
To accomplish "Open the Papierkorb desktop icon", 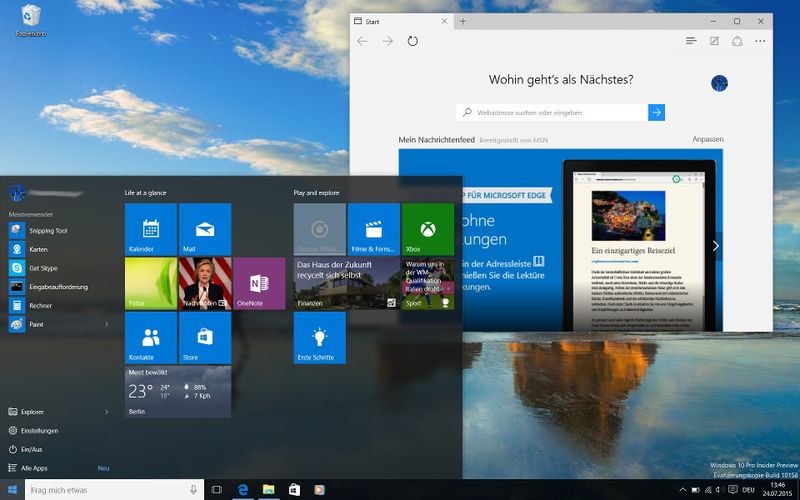I will click(31, 20).
